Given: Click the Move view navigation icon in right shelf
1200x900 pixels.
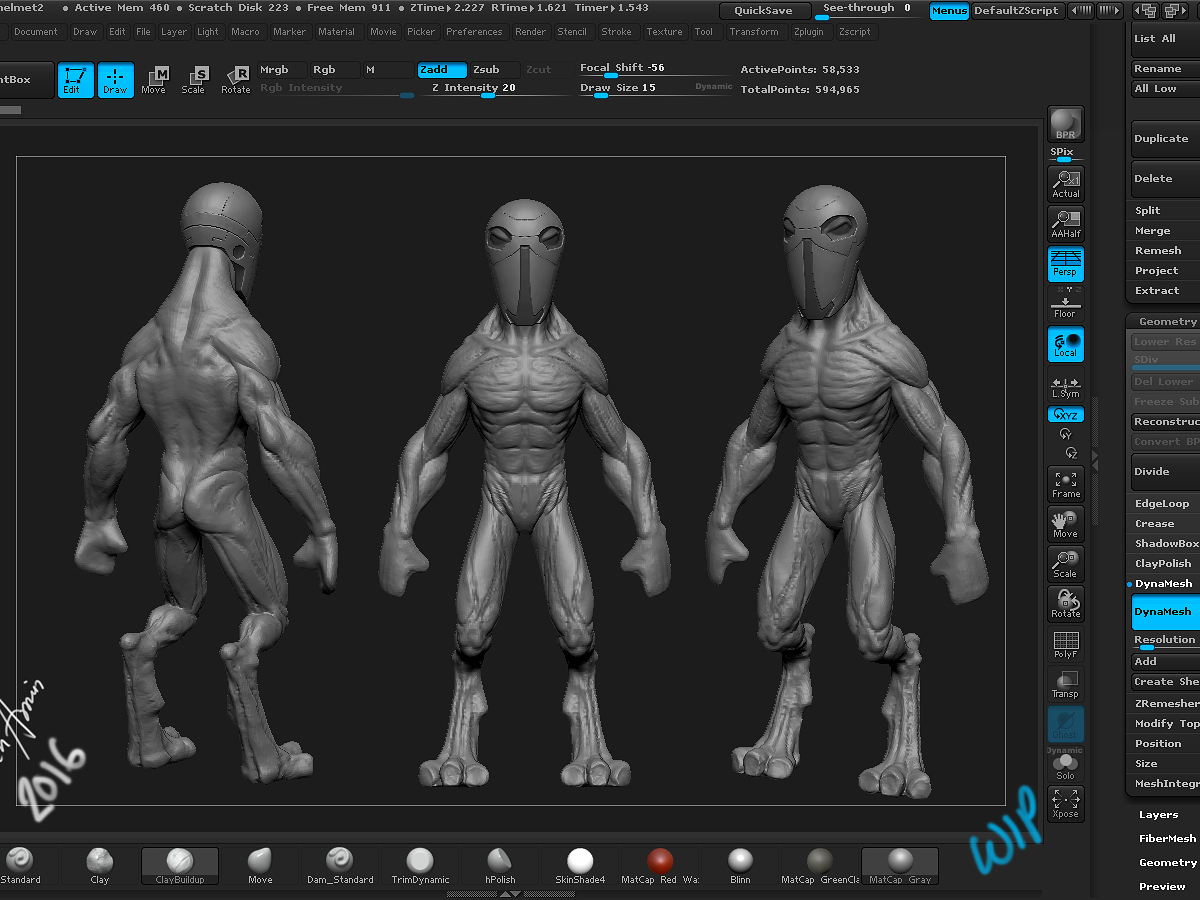Looking at the screenshot, I should pos(1065,524).
